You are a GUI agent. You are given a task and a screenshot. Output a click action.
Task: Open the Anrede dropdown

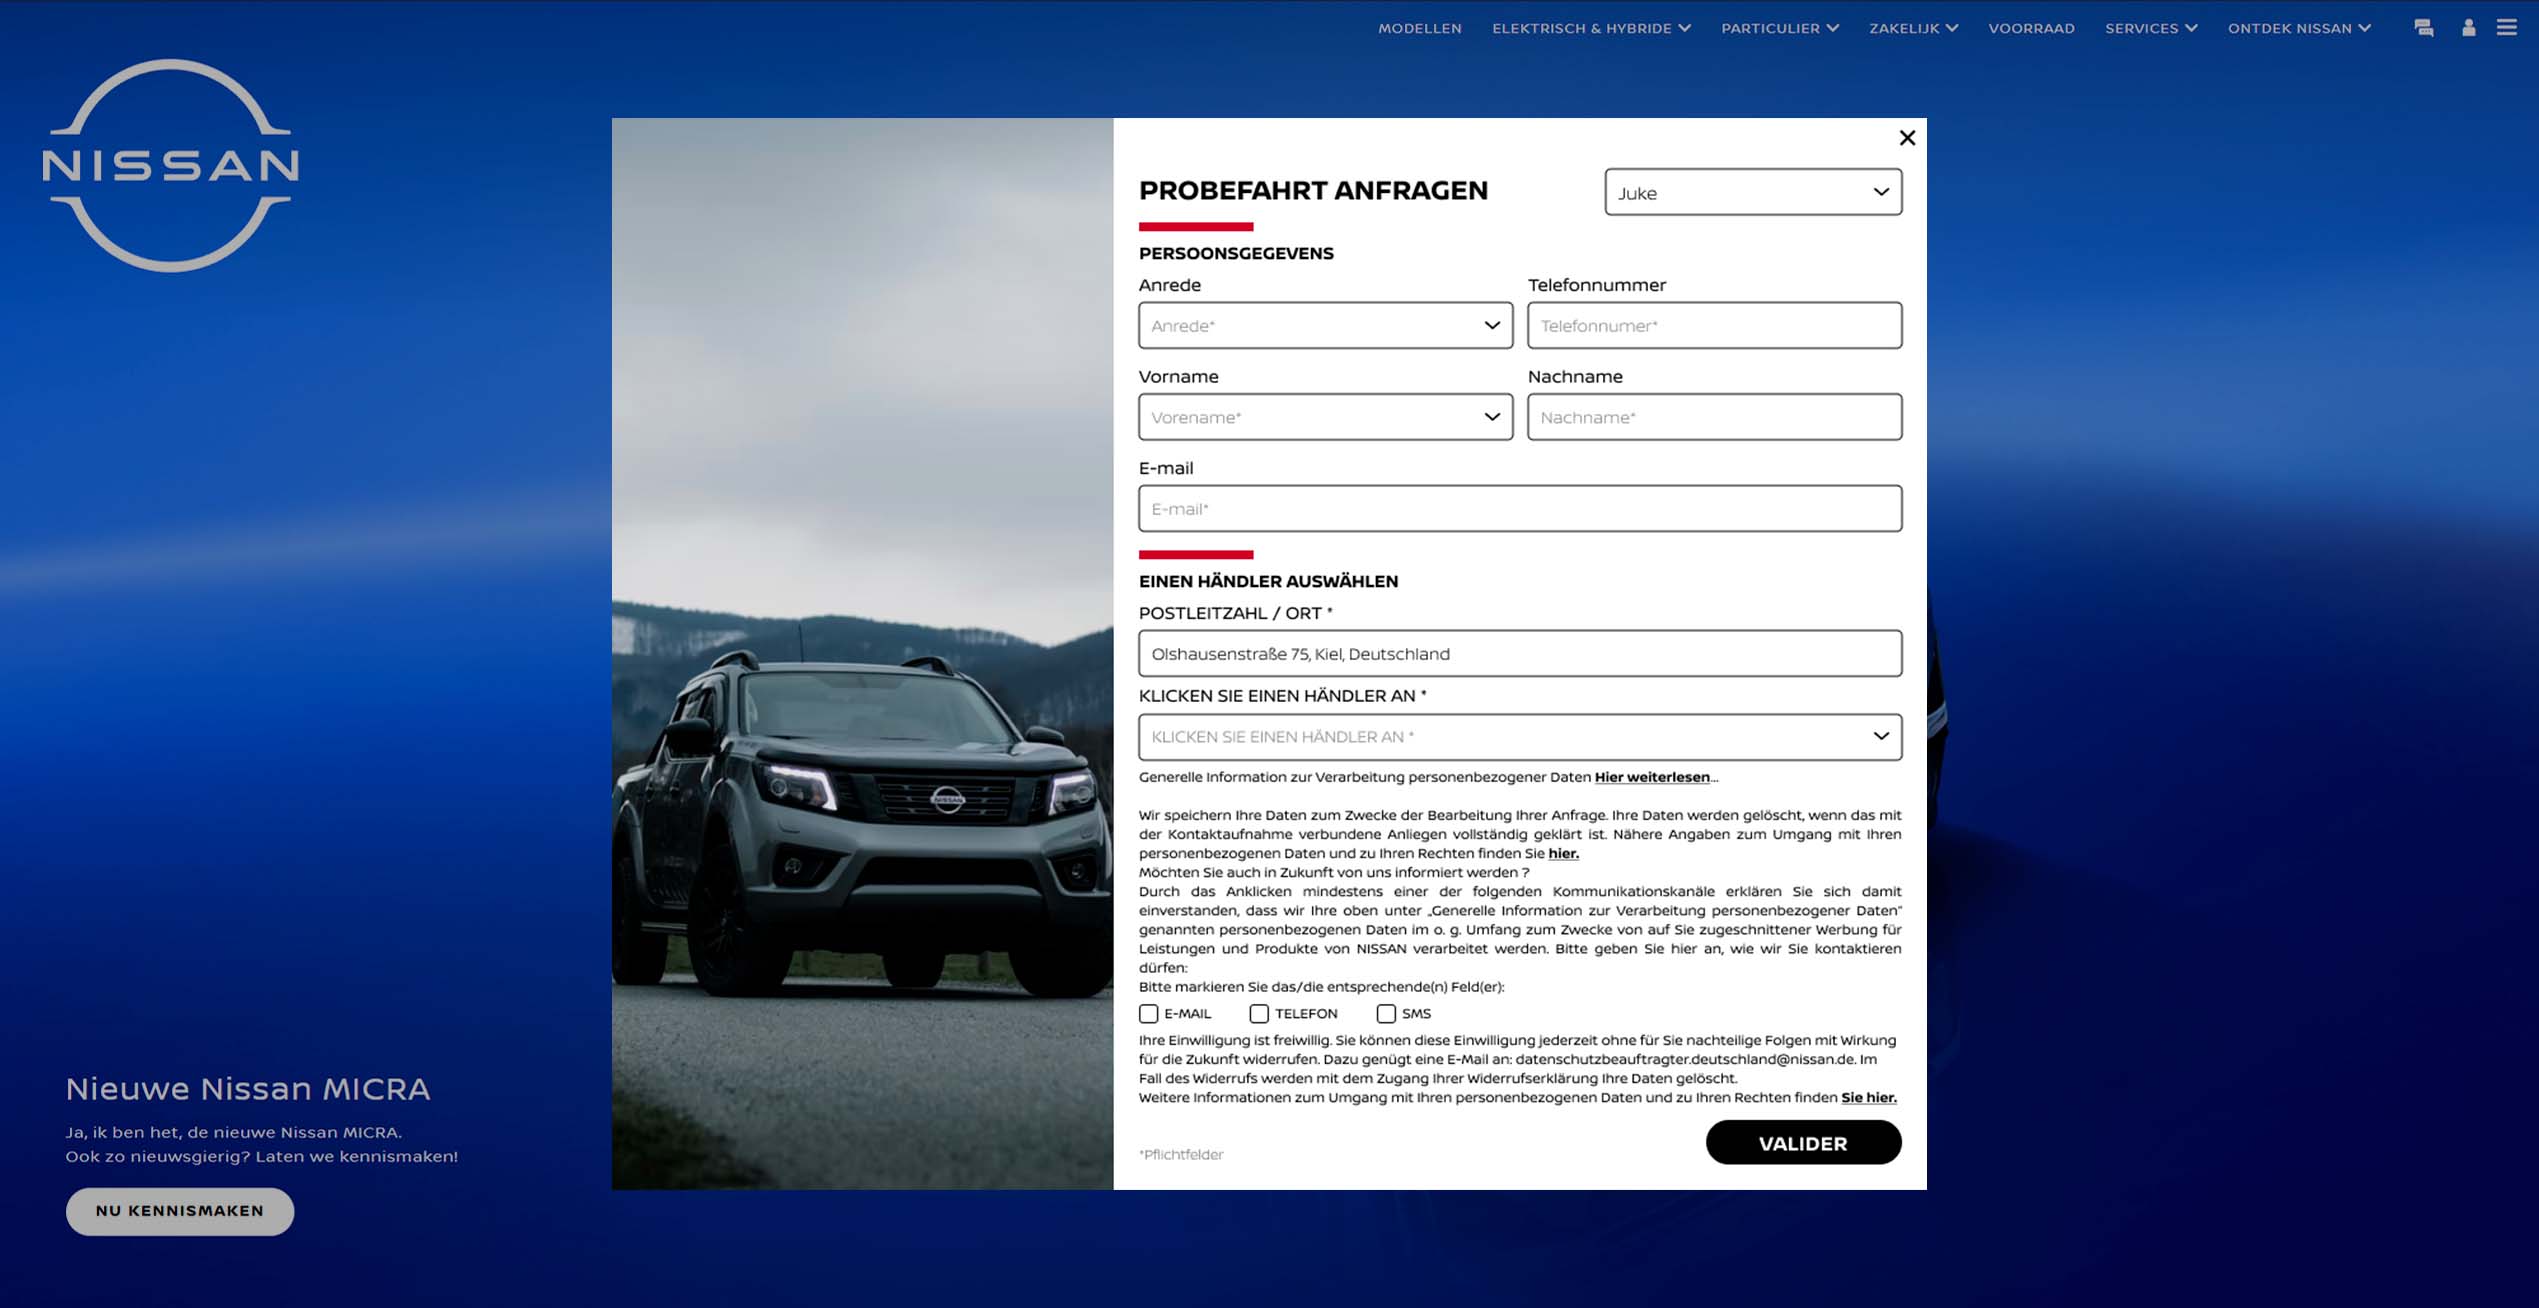(x=1325, y=325)
